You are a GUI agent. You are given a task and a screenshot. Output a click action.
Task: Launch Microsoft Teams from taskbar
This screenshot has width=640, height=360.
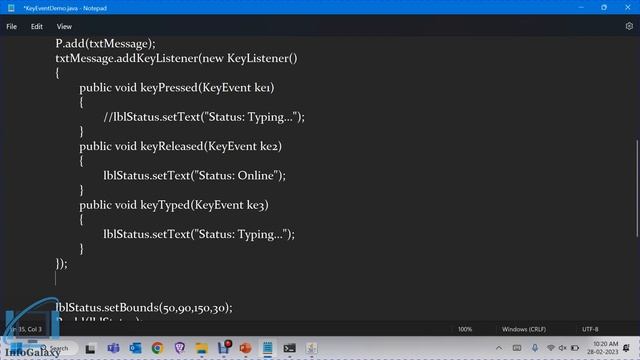(113, 348)
